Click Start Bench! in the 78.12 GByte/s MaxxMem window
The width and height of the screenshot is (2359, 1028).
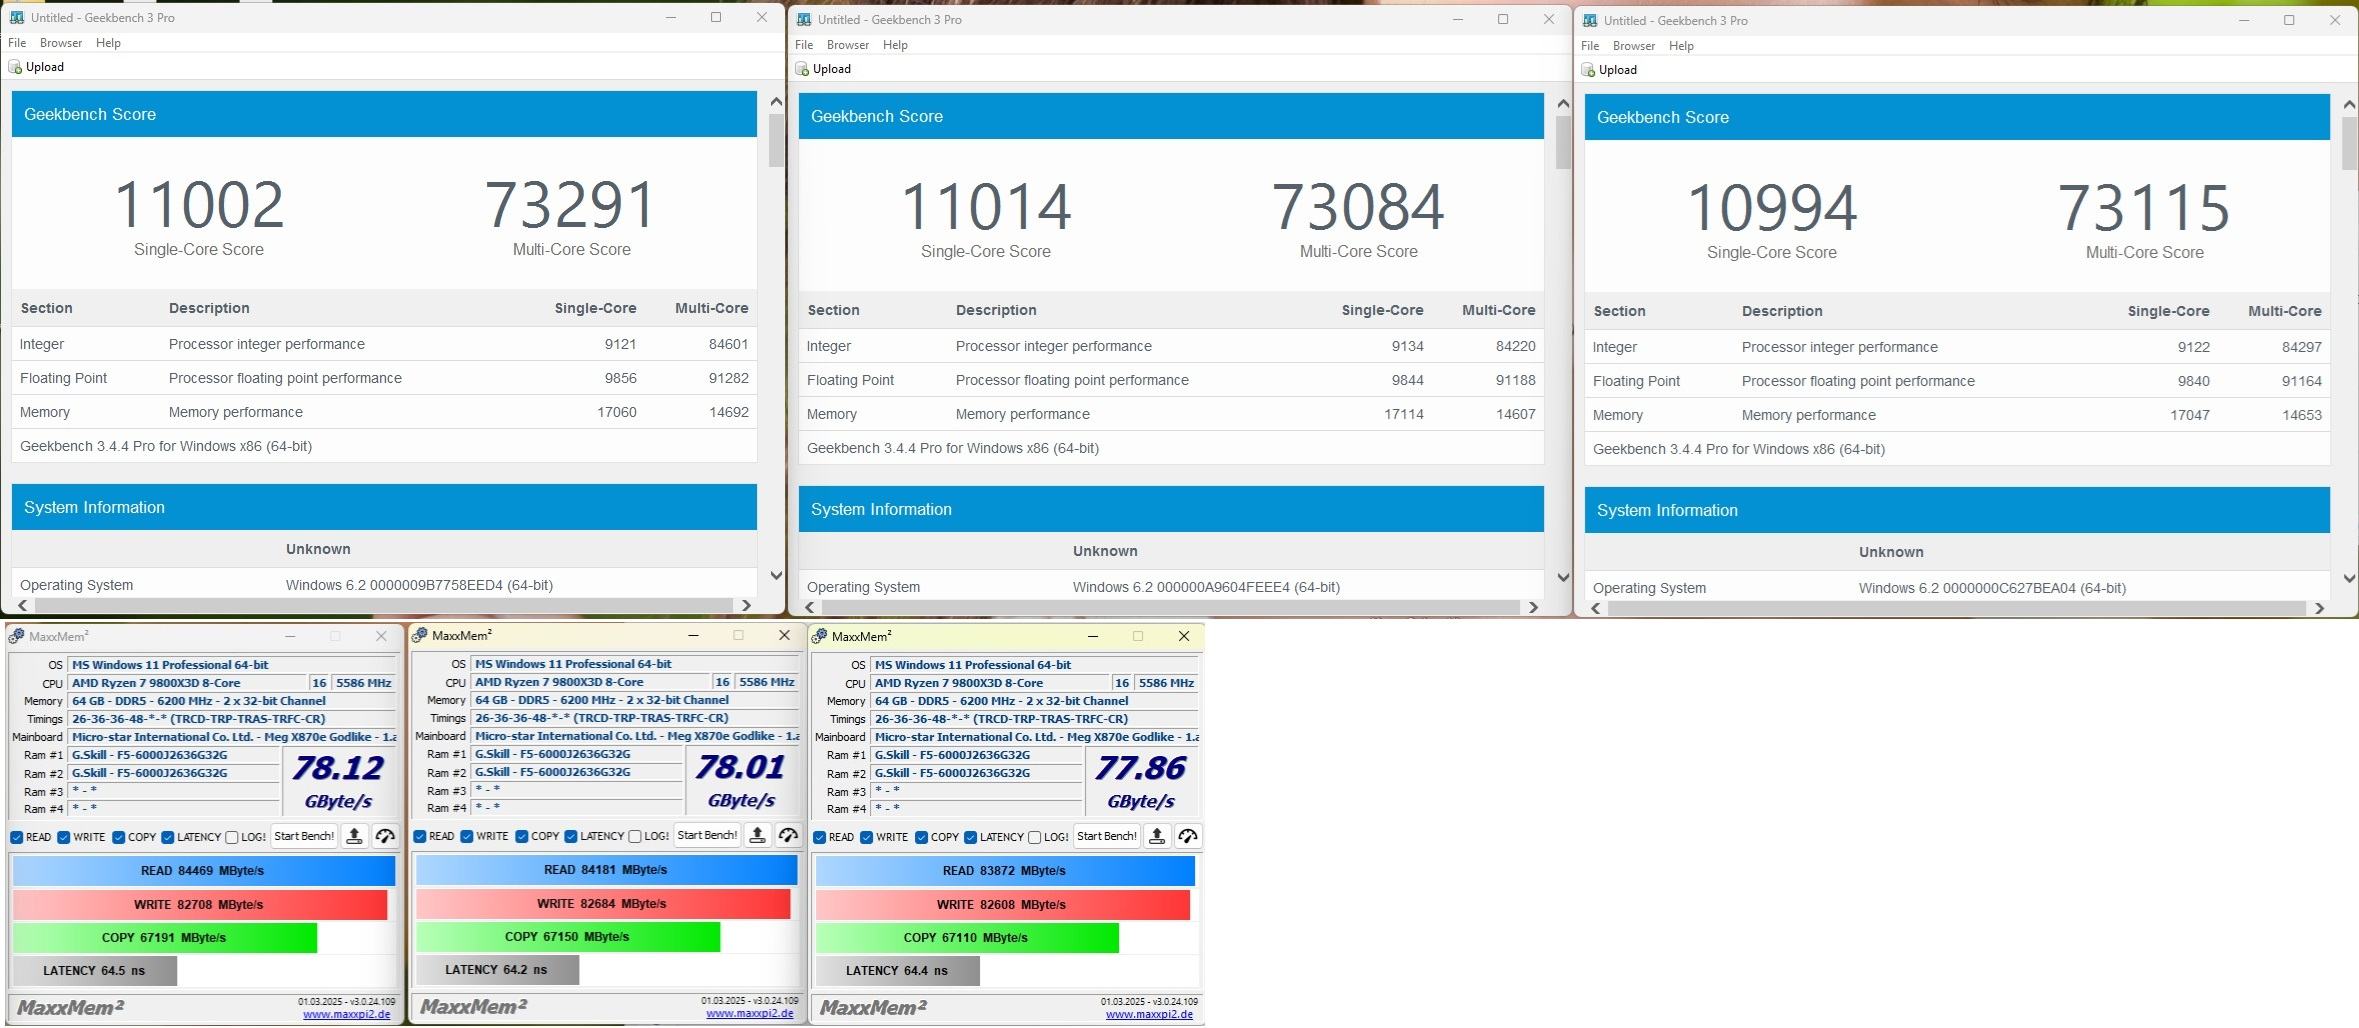click(304, 836)
